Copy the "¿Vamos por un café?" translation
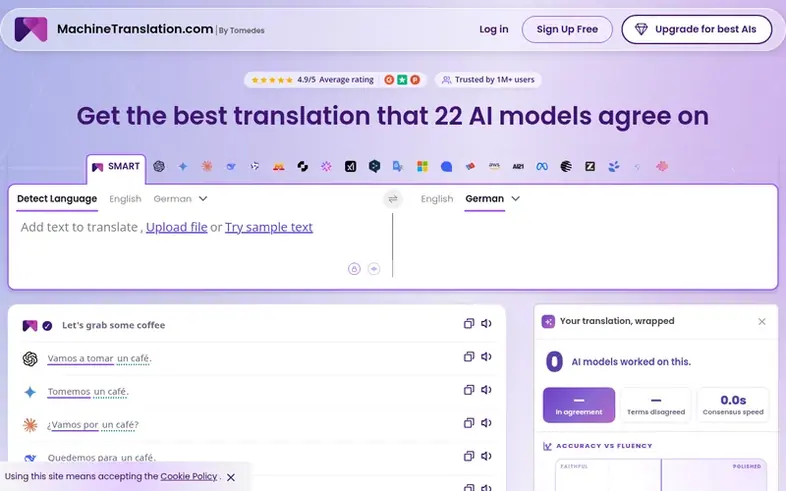The height and width of the screenshot is (491, 786). point(469,423)
